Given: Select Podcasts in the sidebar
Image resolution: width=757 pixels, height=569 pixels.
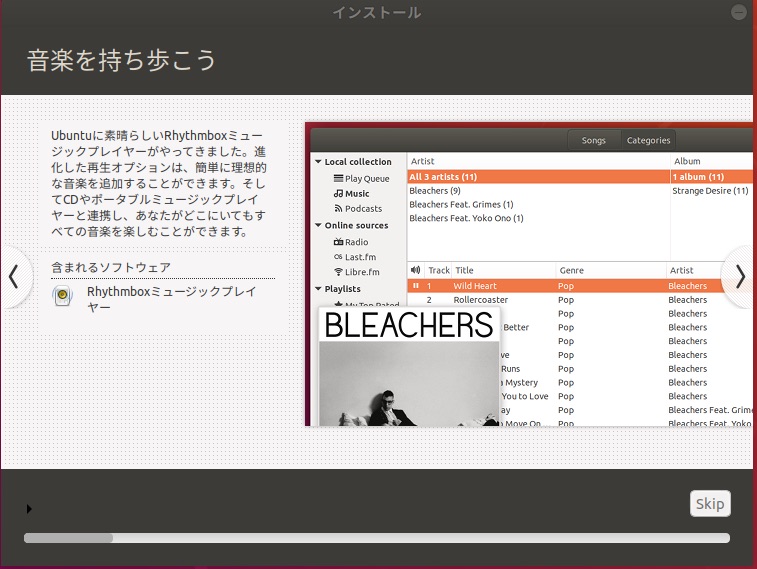Looking at the screenshot, I should 363,208.
